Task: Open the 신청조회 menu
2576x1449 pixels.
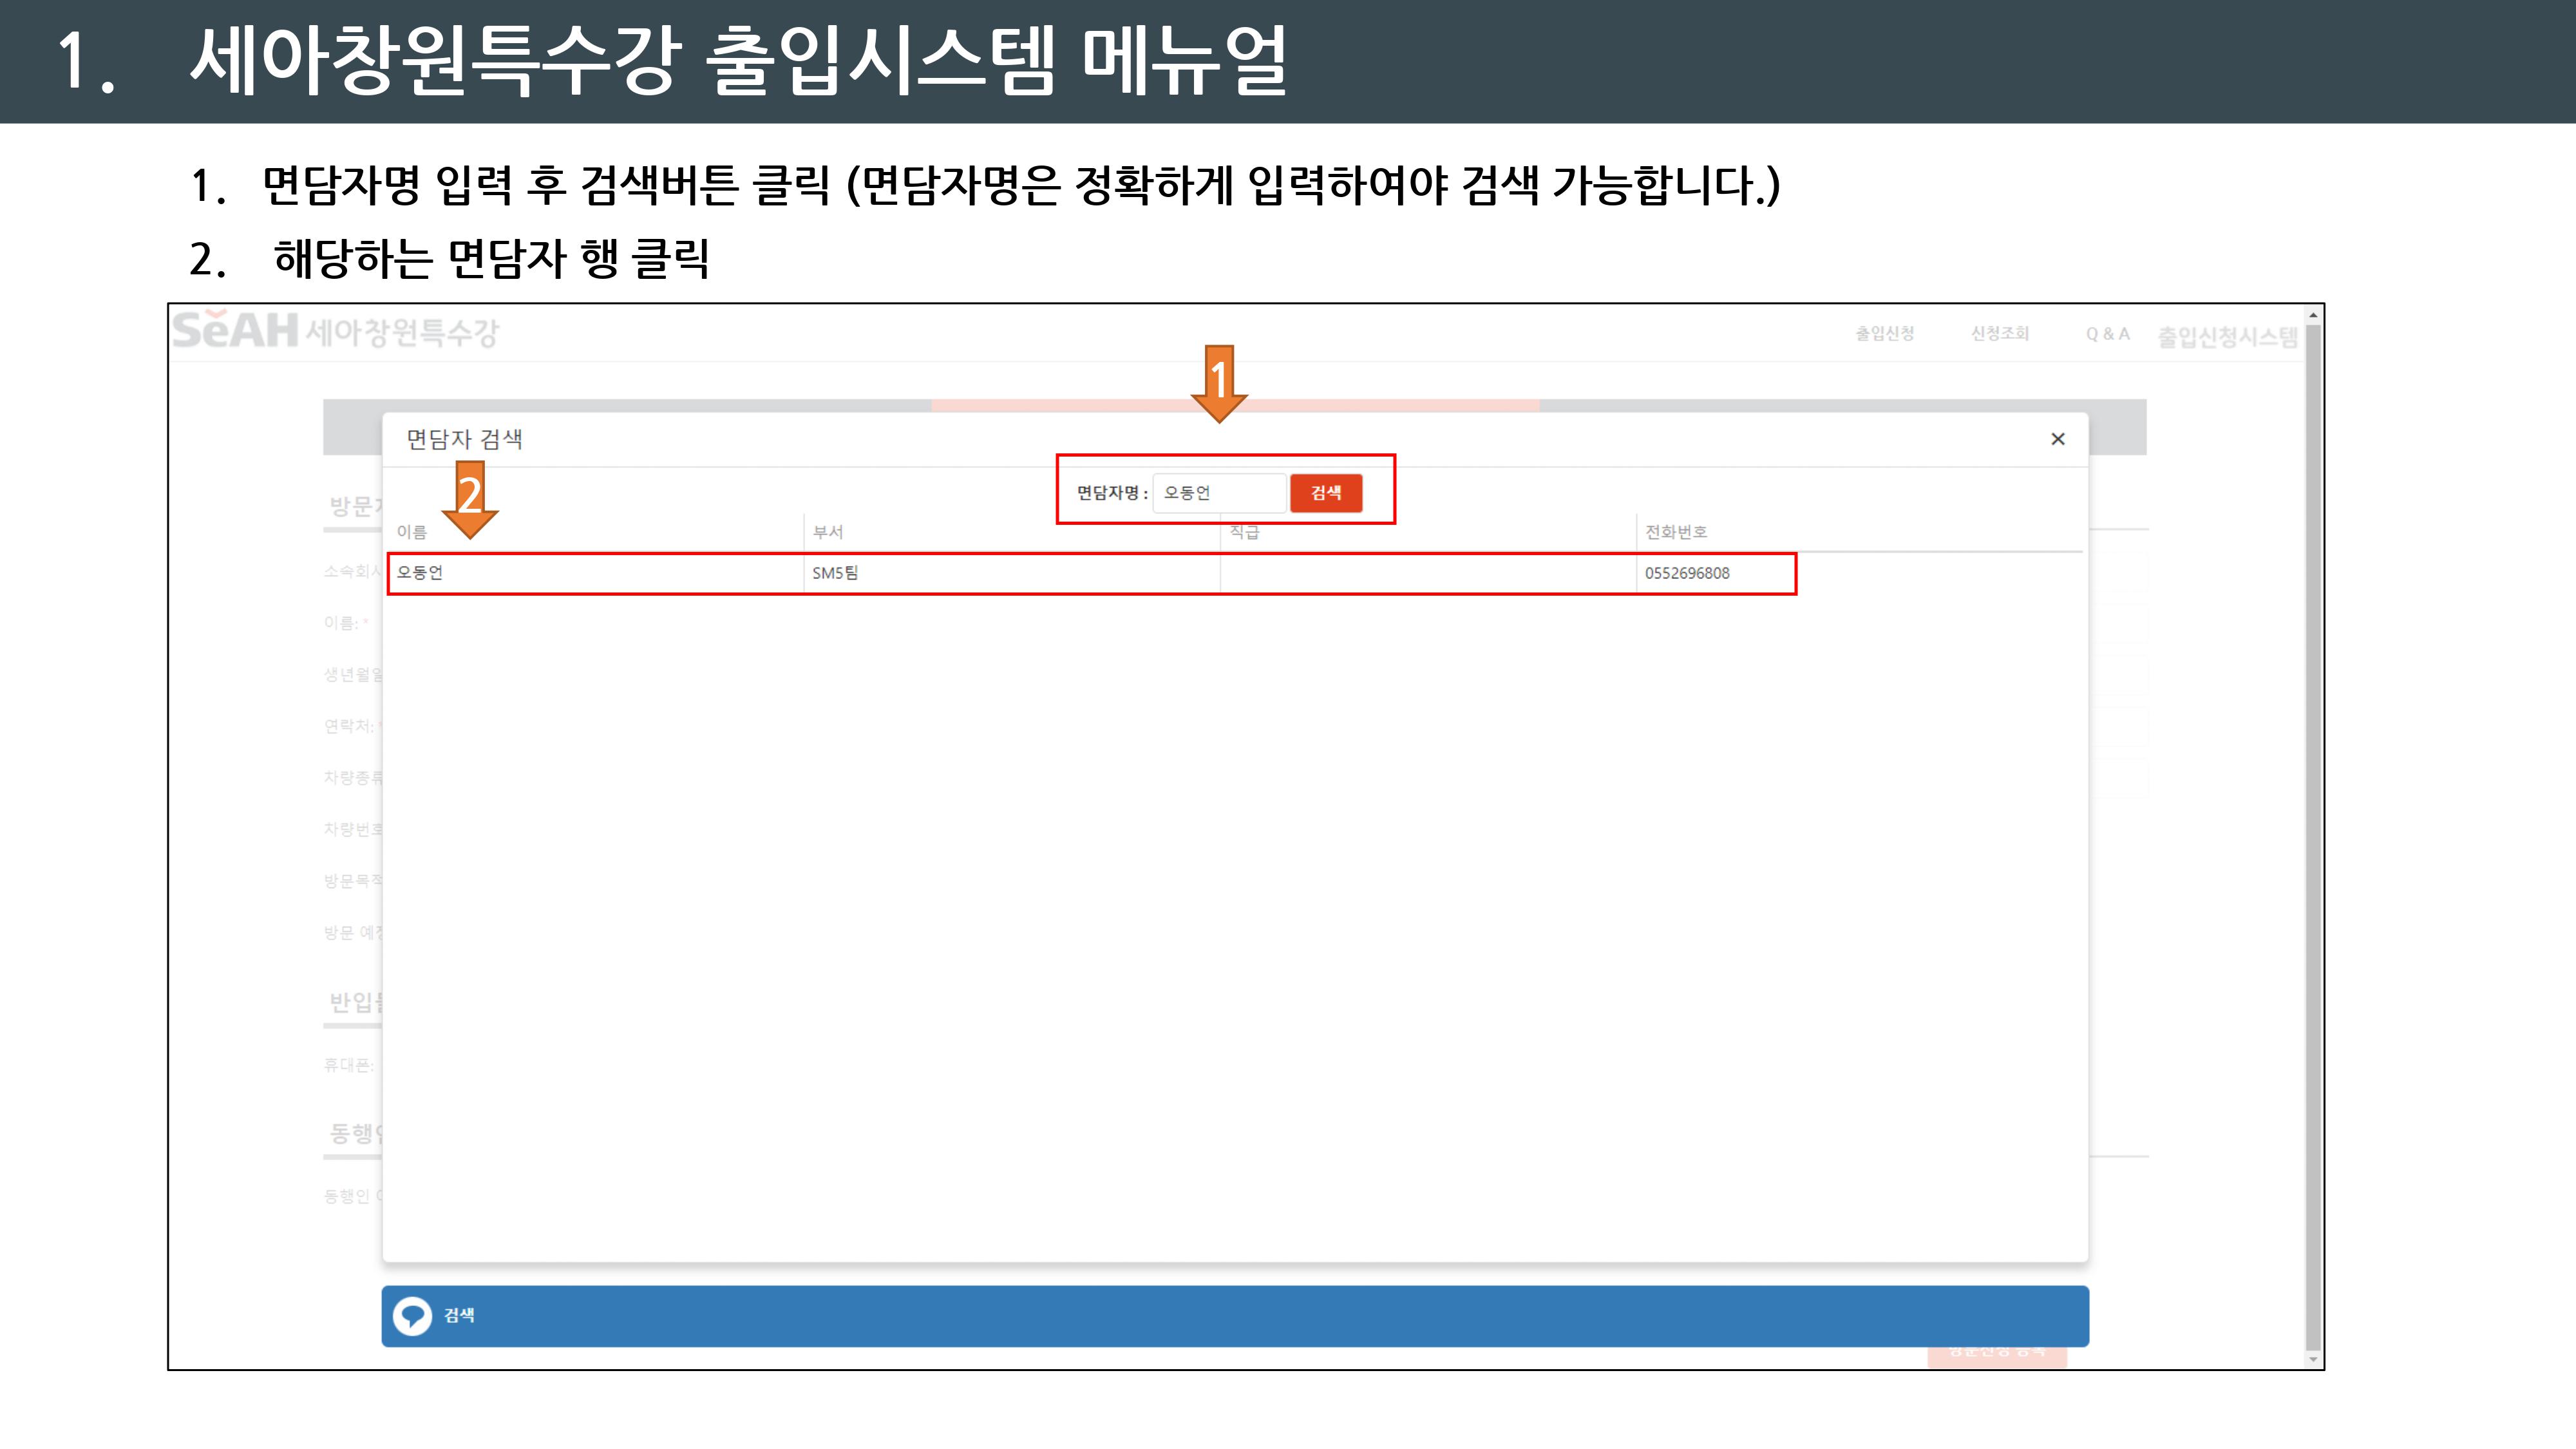Action: (1999, 334)
